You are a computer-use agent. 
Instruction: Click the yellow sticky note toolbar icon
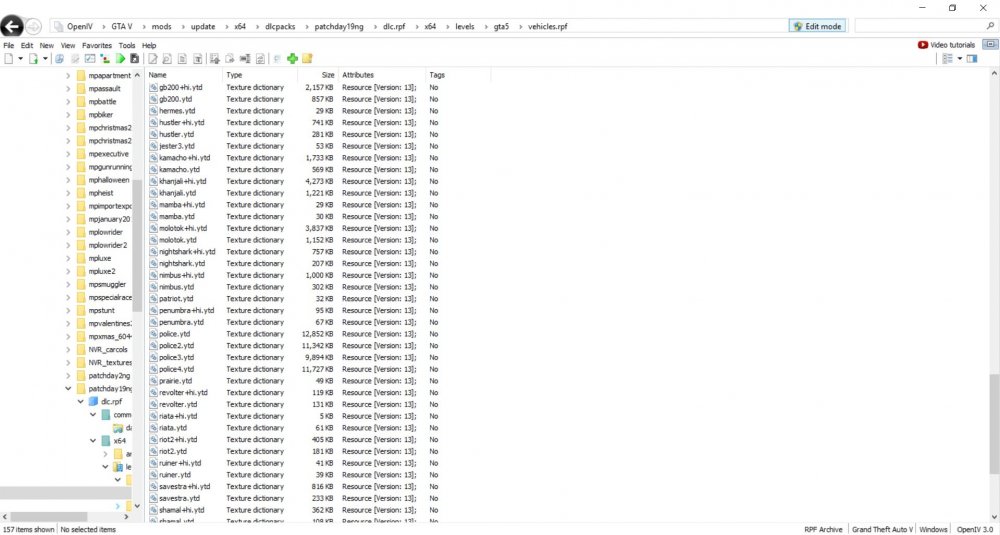[307, 59]
